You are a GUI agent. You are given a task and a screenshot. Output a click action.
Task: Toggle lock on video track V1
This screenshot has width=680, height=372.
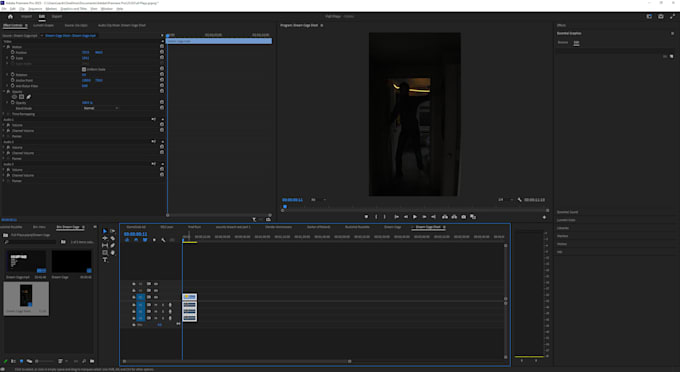(x=134, y=297)
